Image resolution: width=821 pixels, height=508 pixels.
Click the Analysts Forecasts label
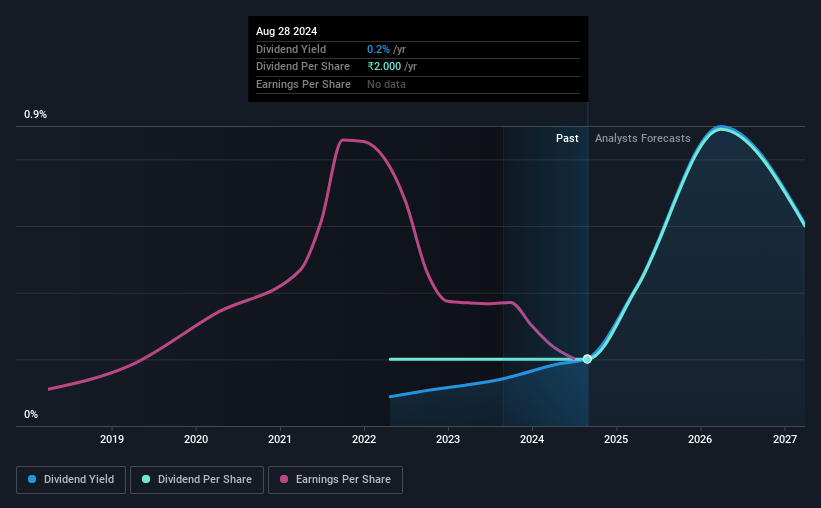[642, 138]
